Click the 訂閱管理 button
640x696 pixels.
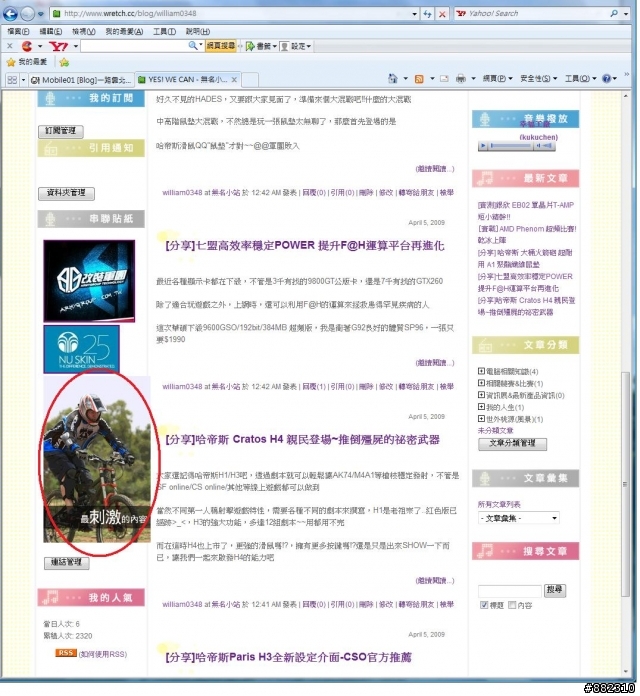pos(61,131)
